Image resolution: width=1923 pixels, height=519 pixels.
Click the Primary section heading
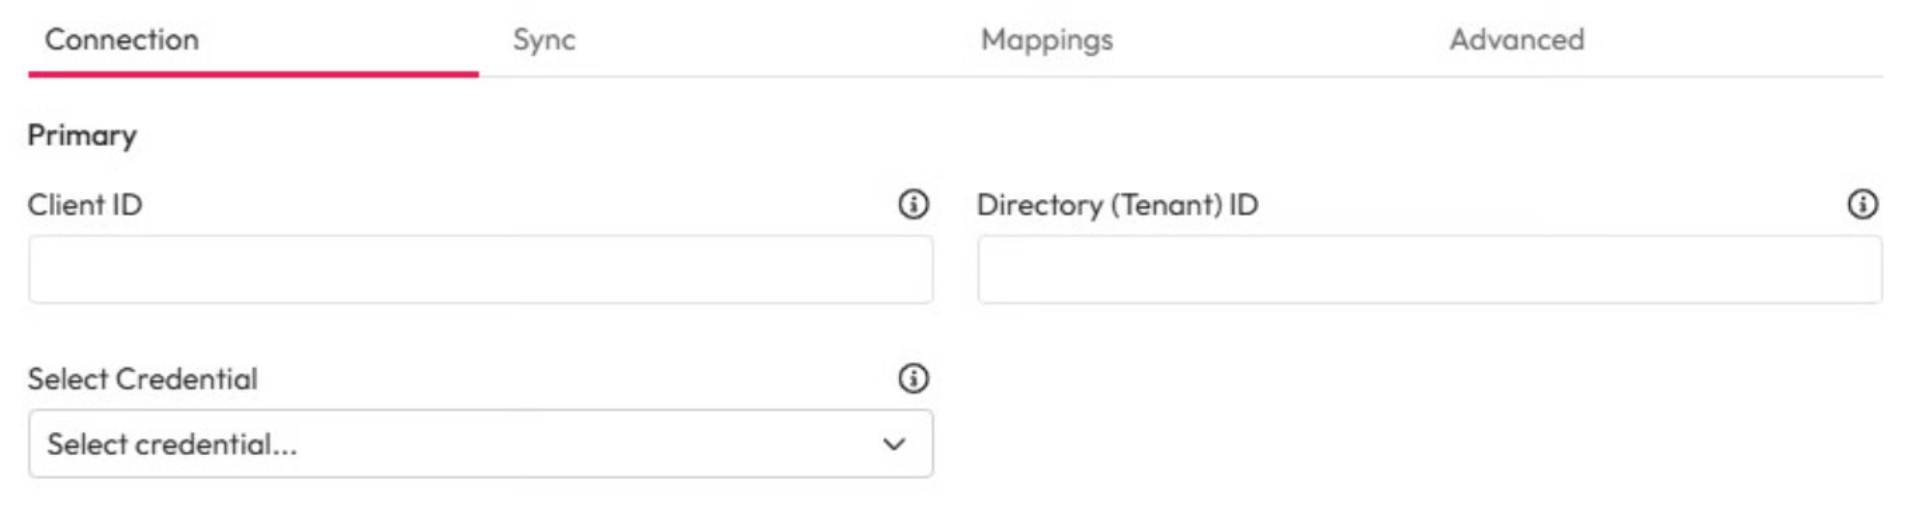click(x=82, y=135)
